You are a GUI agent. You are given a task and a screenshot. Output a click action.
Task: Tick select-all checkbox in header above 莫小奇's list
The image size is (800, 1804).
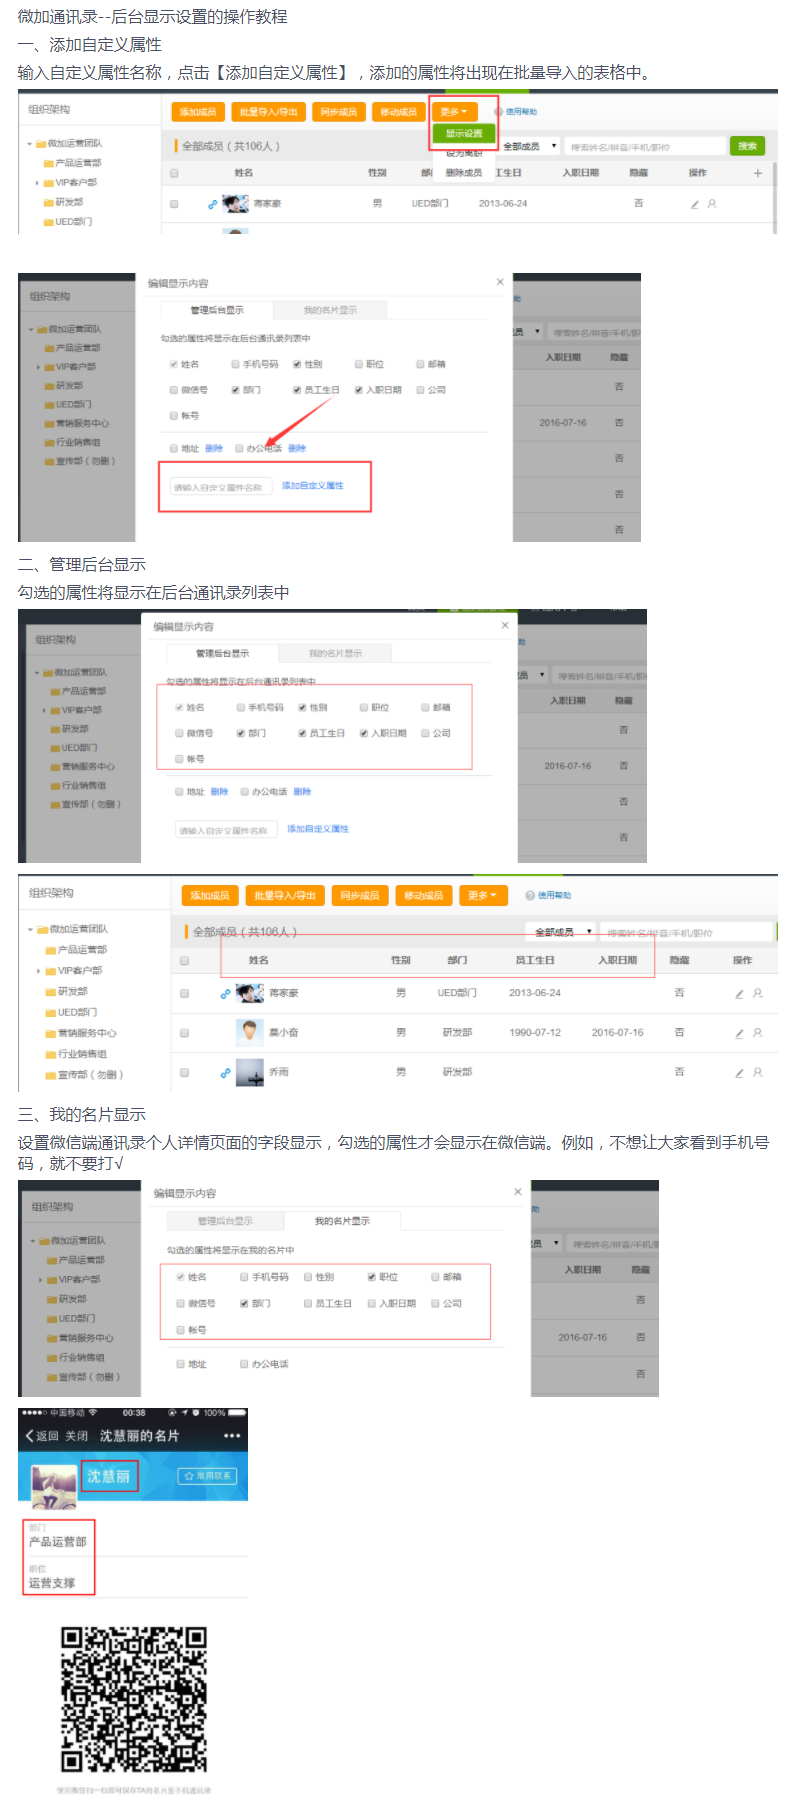[184, 960]
